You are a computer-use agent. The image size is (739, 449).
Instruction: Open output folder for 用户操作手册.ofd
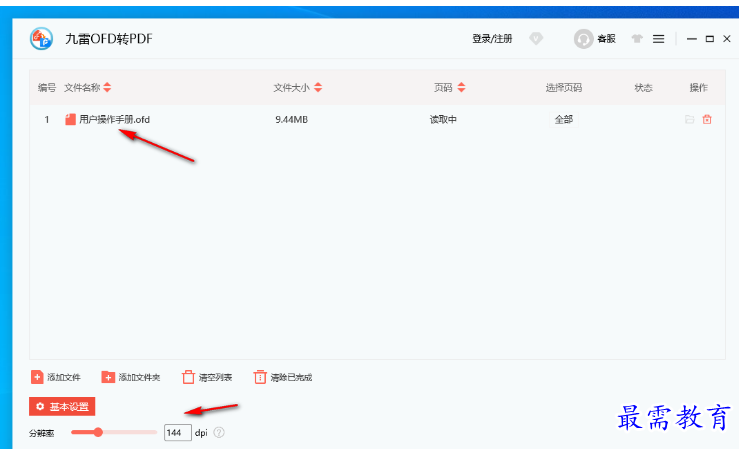click(690, 120)
